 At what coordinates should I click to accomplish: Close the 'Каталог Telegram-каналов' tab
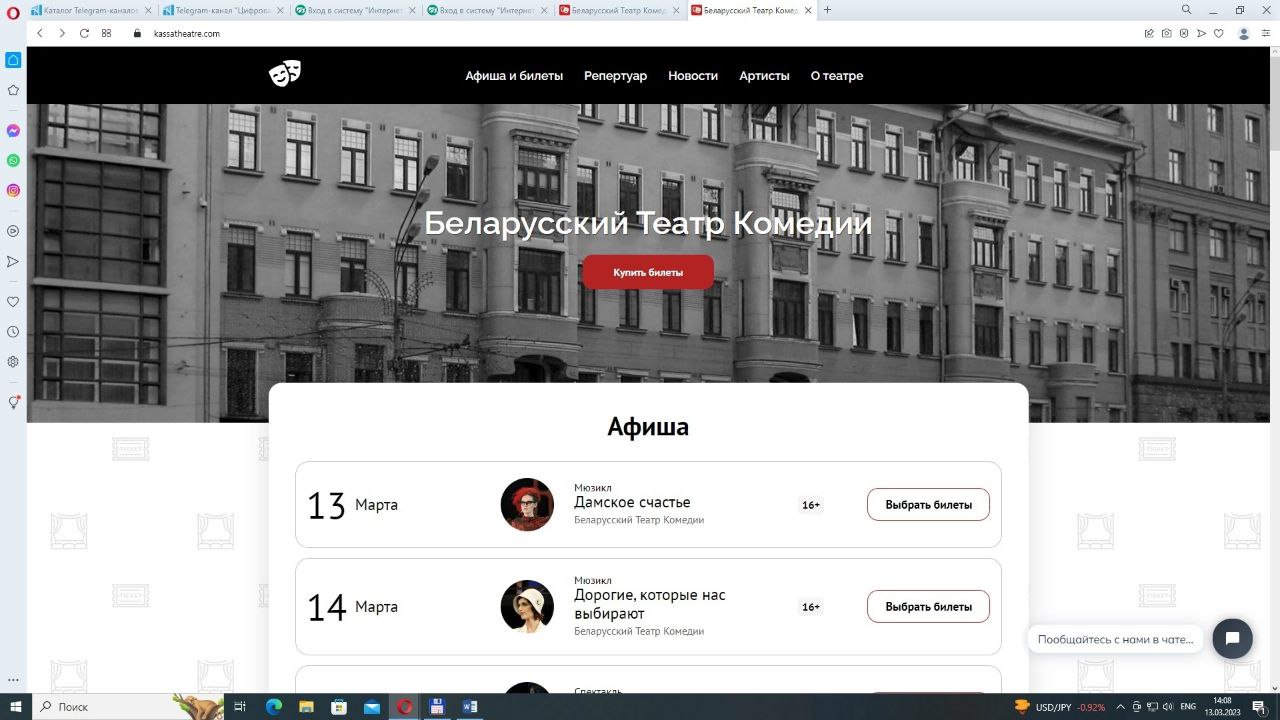pos(148,10)
